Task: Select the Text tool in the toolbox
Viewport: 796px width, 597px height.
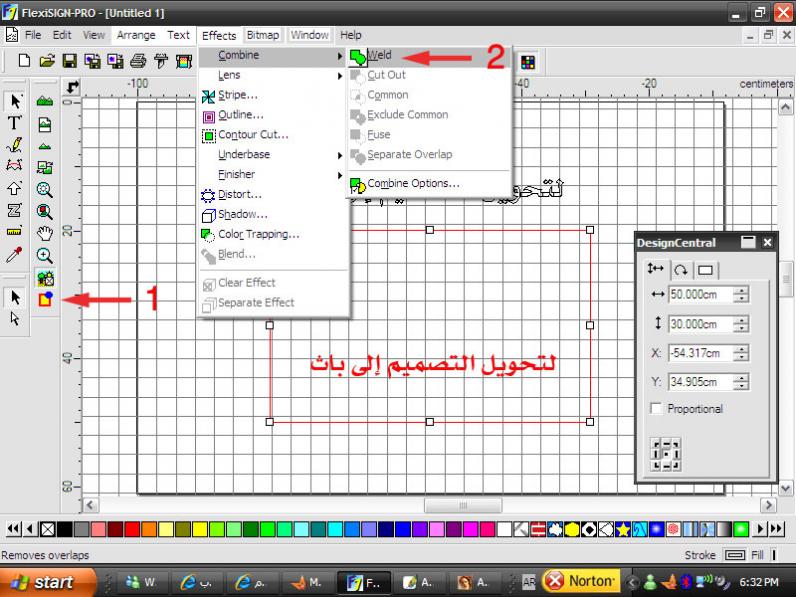Action: [x=15, y=122]
